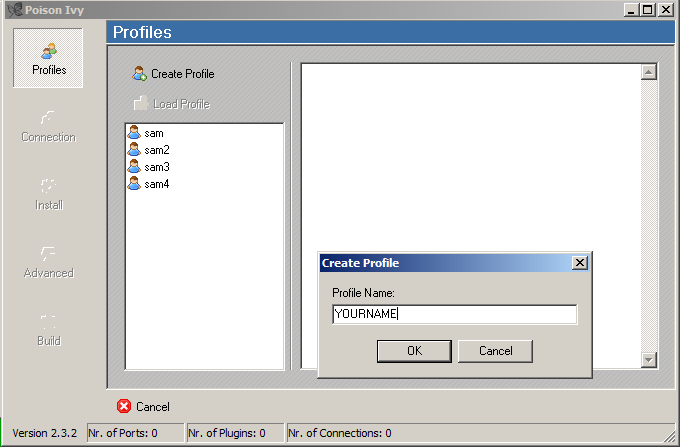Select the profile icon beside sam3
This screenshot has width=680, height=447.
coord(134,166)
